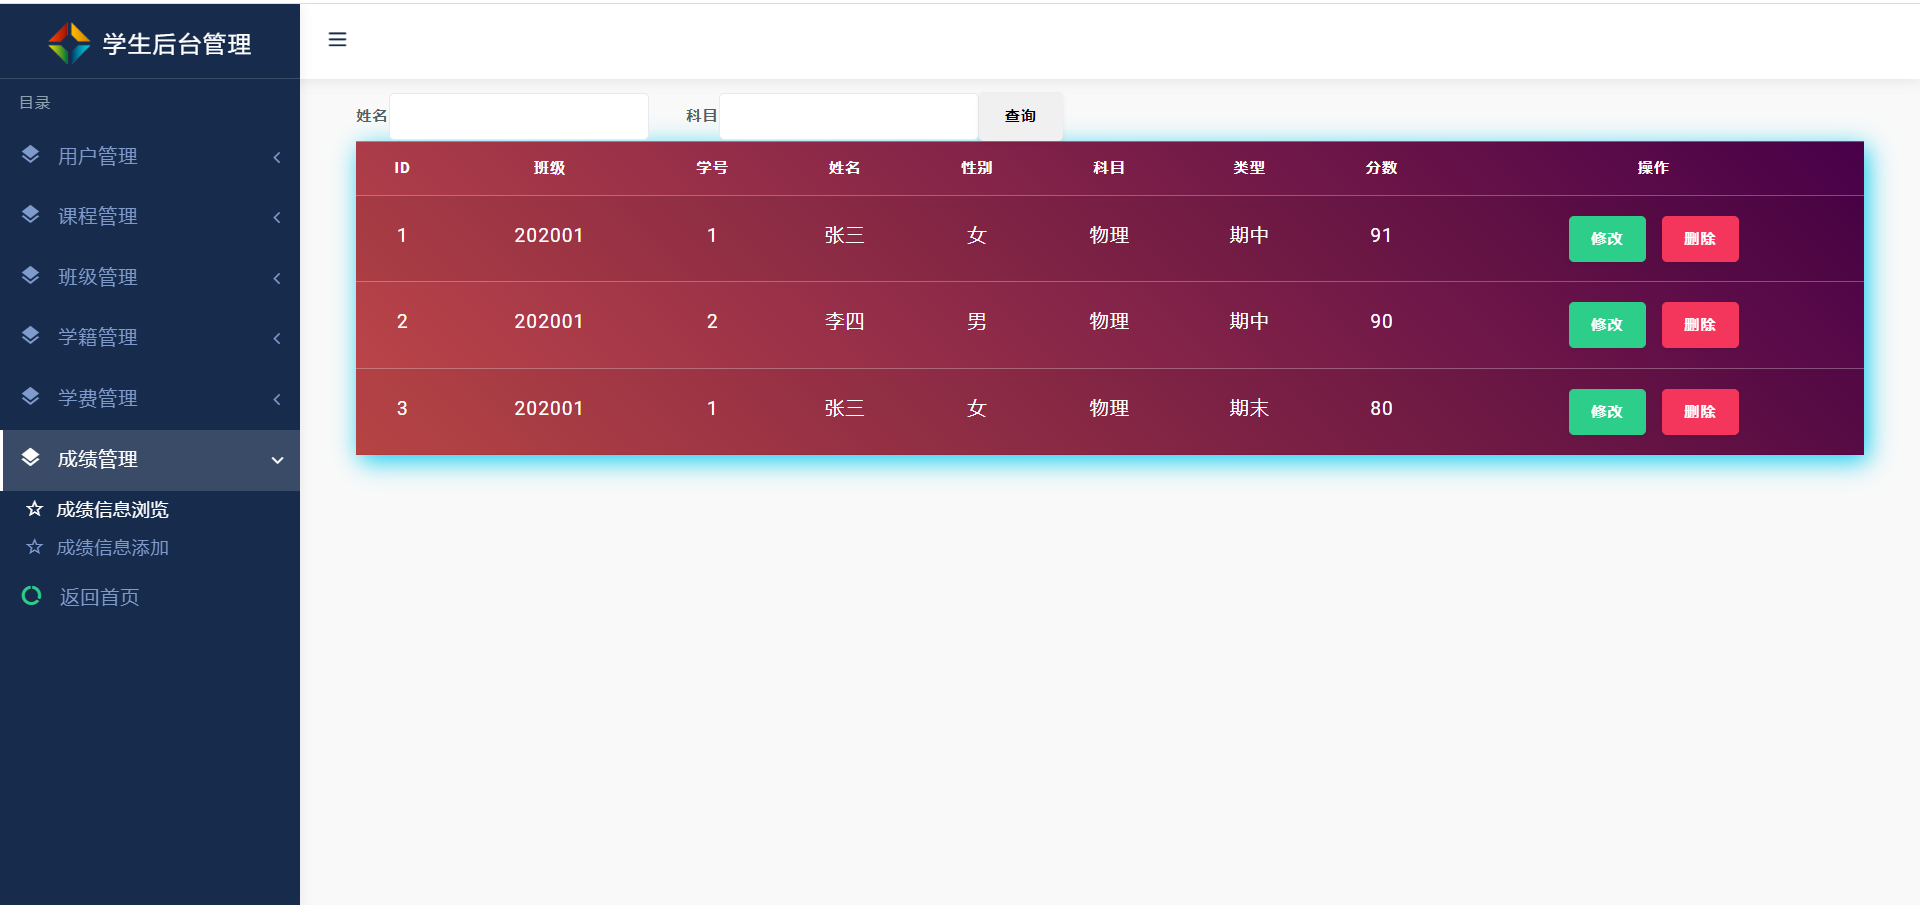Click the star icon beside 成绩信息浏览

tap(35, 509)
